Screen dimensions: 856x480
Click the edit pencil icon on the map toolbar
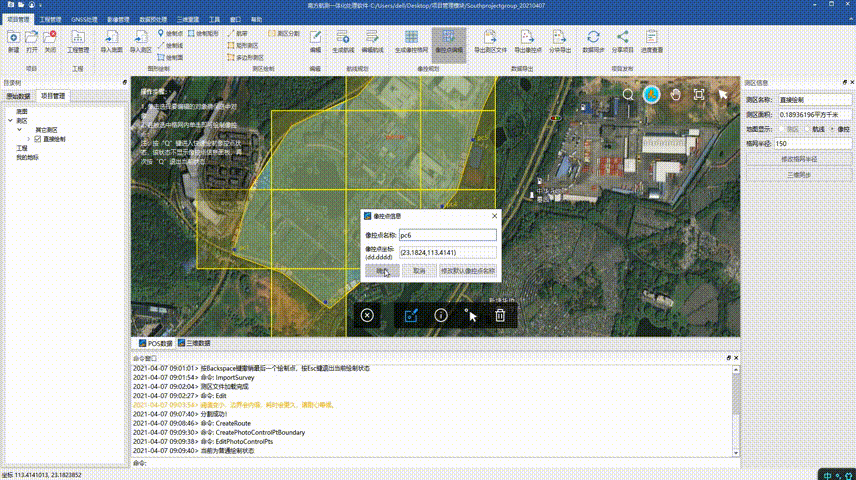(410, 315)
